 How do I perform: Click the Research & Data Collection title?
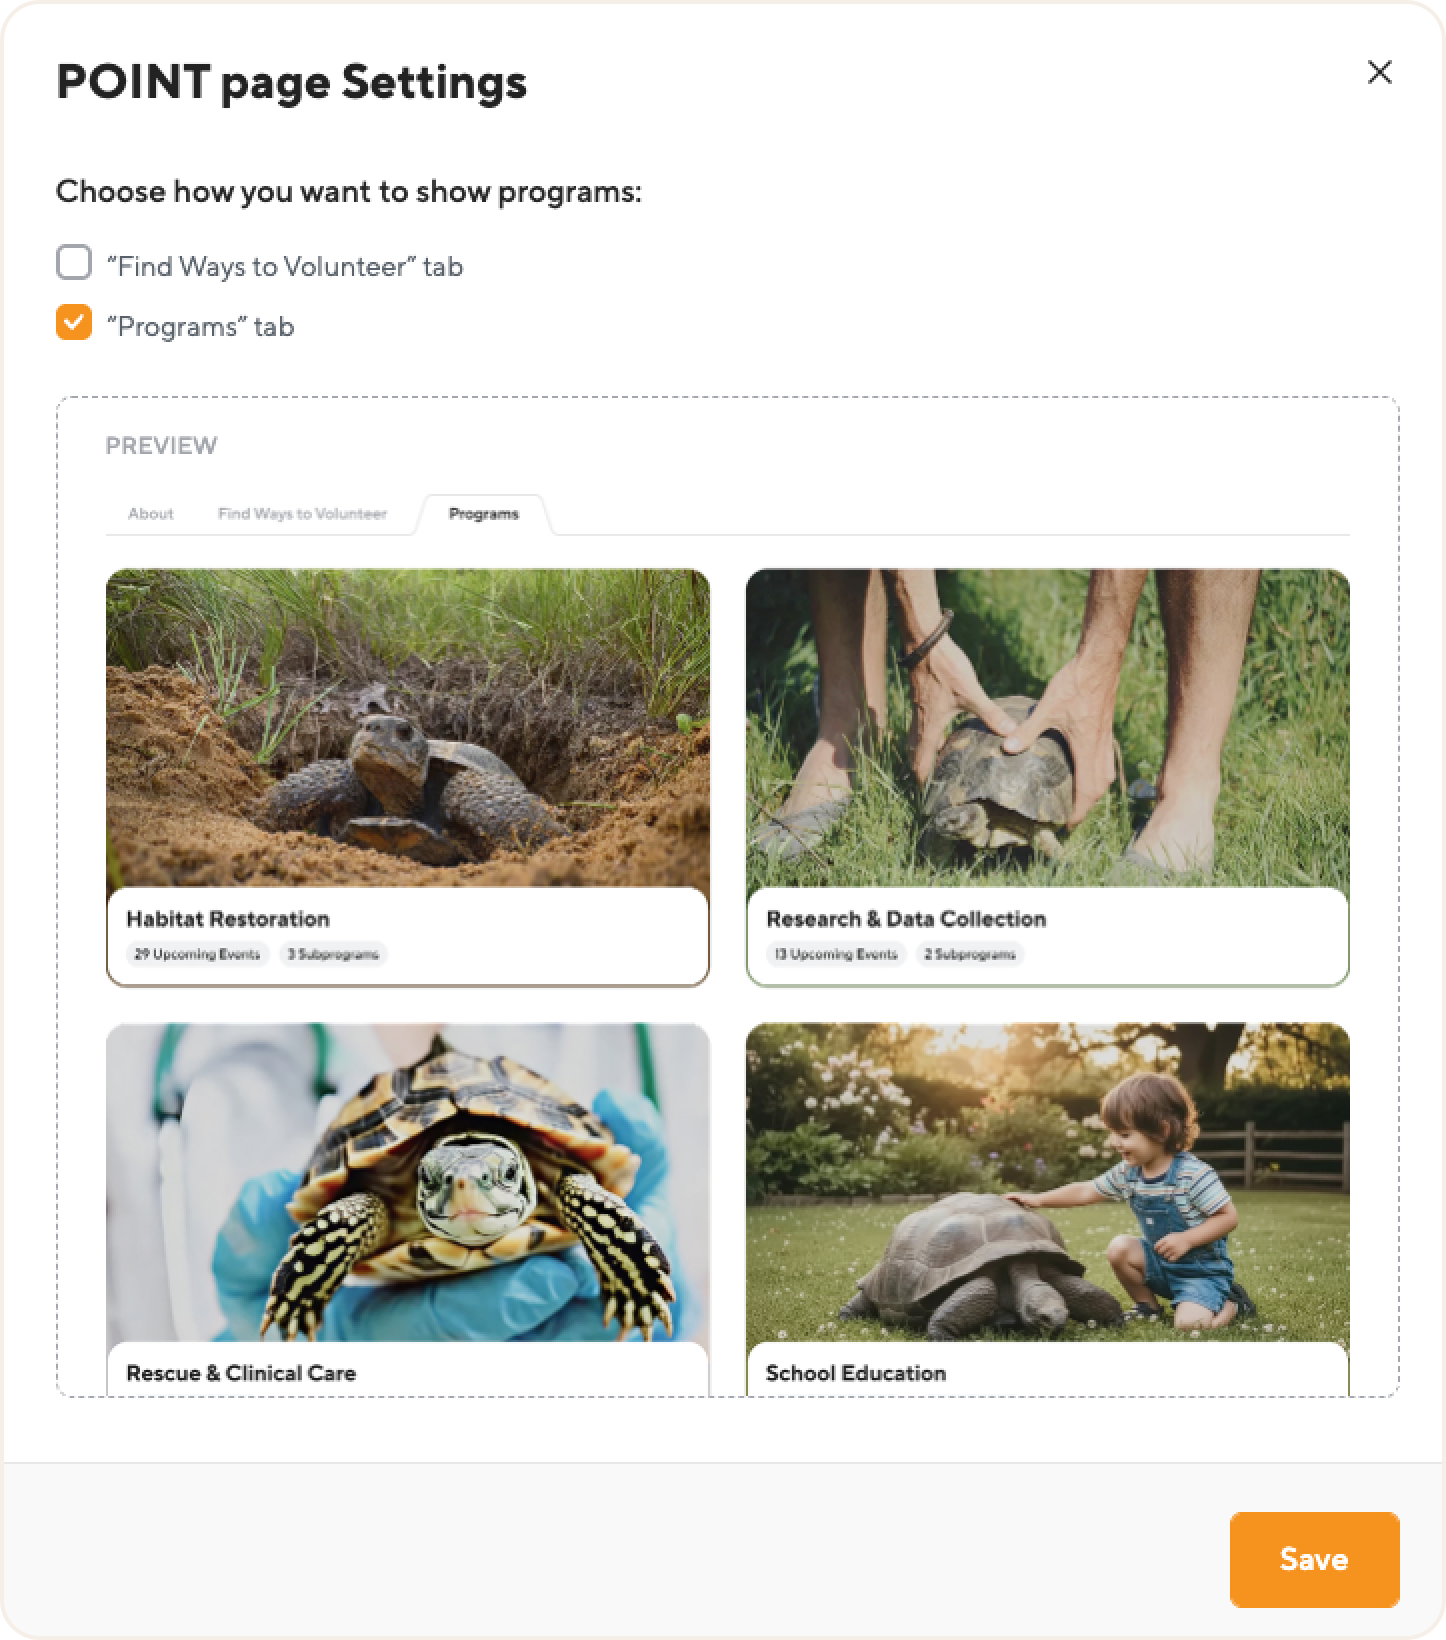pyautogui.click(x=906, y=919)
